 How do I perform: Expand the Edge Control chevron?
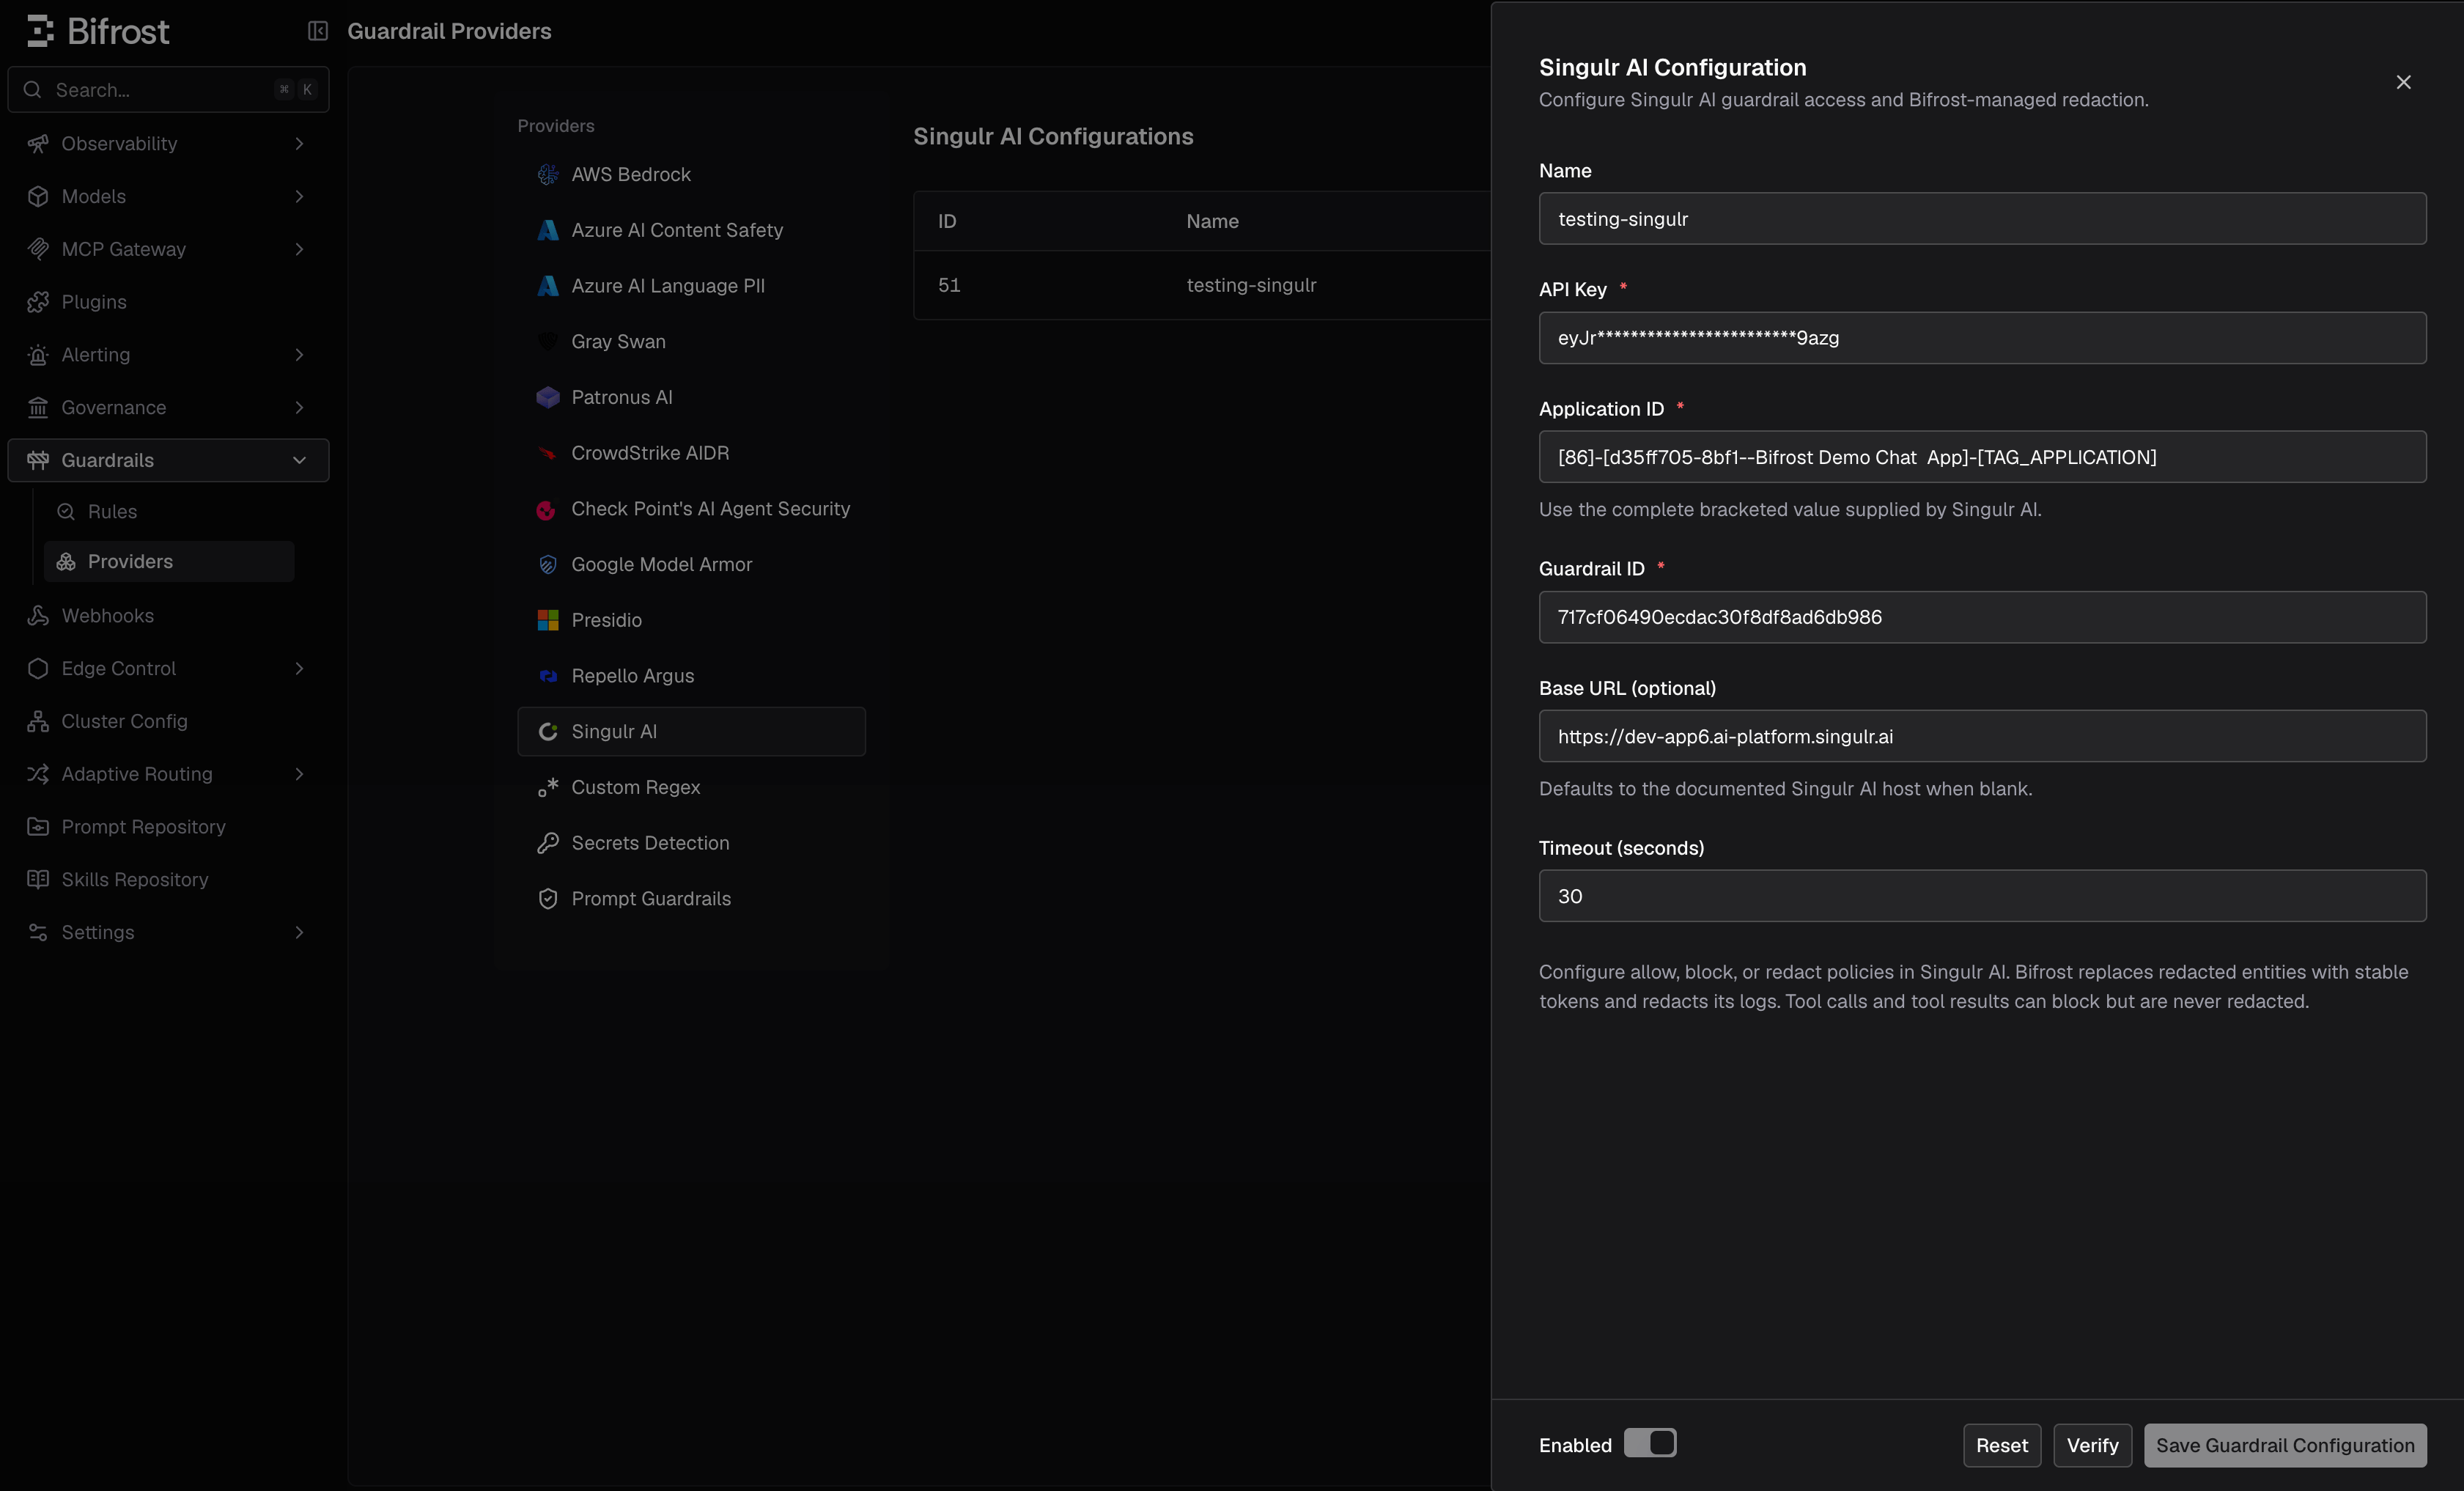coord(299,669)
